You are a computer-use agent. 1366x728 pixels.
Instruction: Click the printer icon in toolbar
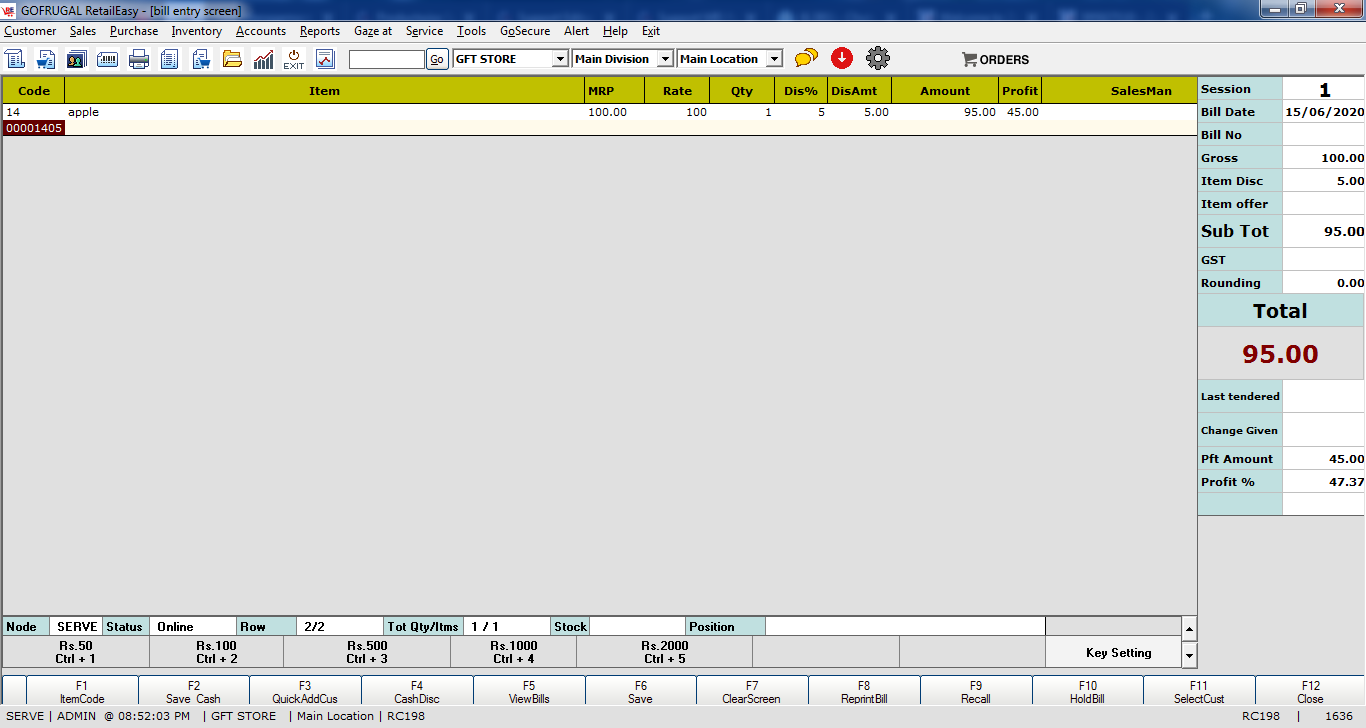[139, 59]
